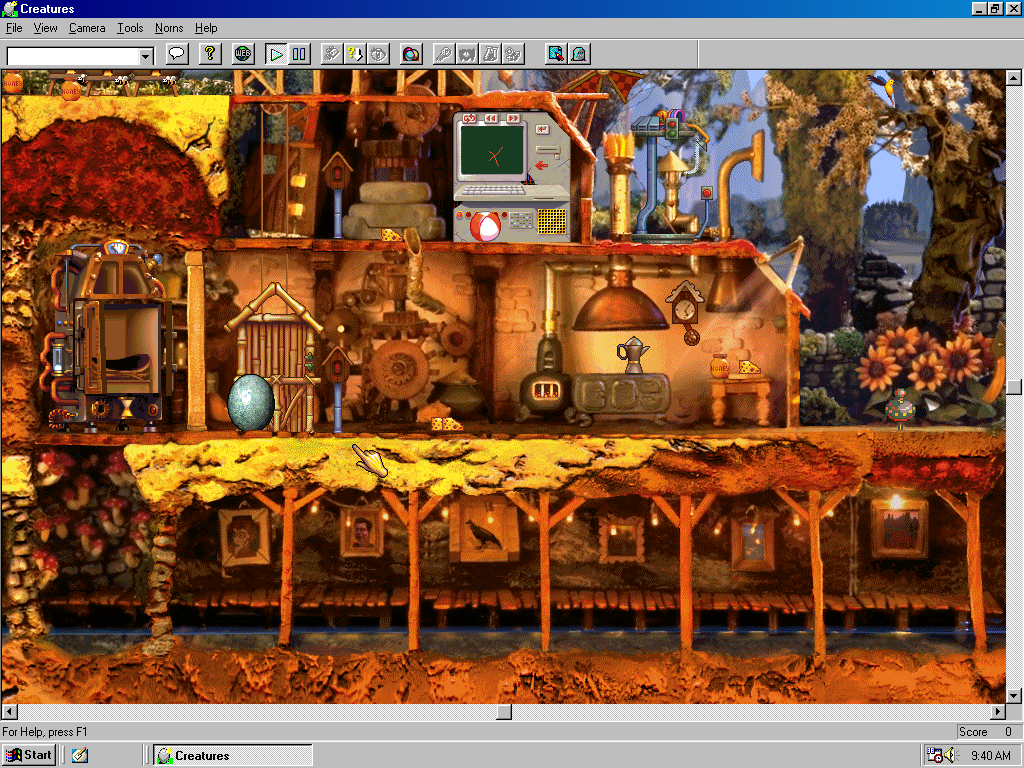Viewport: 1024px width, 768px height.
Task: Expand the toolbar combo box dropdown arrow
Action: coord(146,57)
